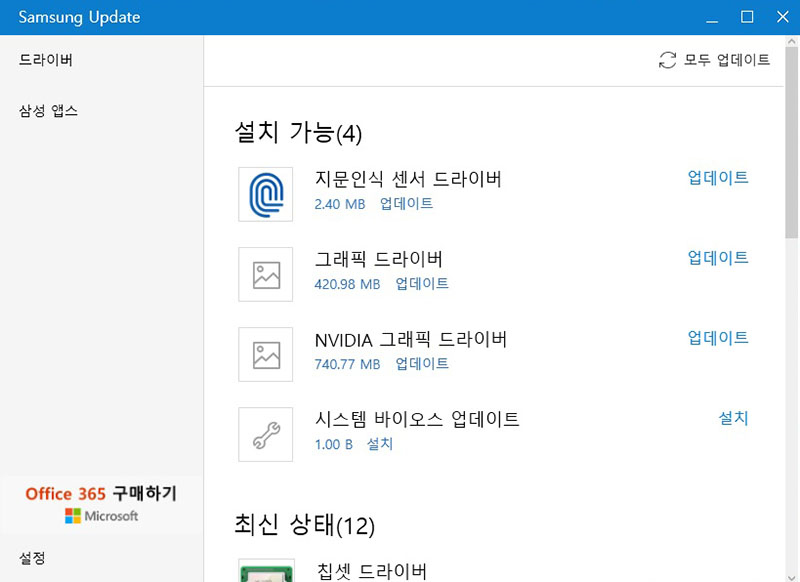The width and height of the screenshot is (800, 582).
Task: Click the vertical scrollbar thumb
Action: 791,141
